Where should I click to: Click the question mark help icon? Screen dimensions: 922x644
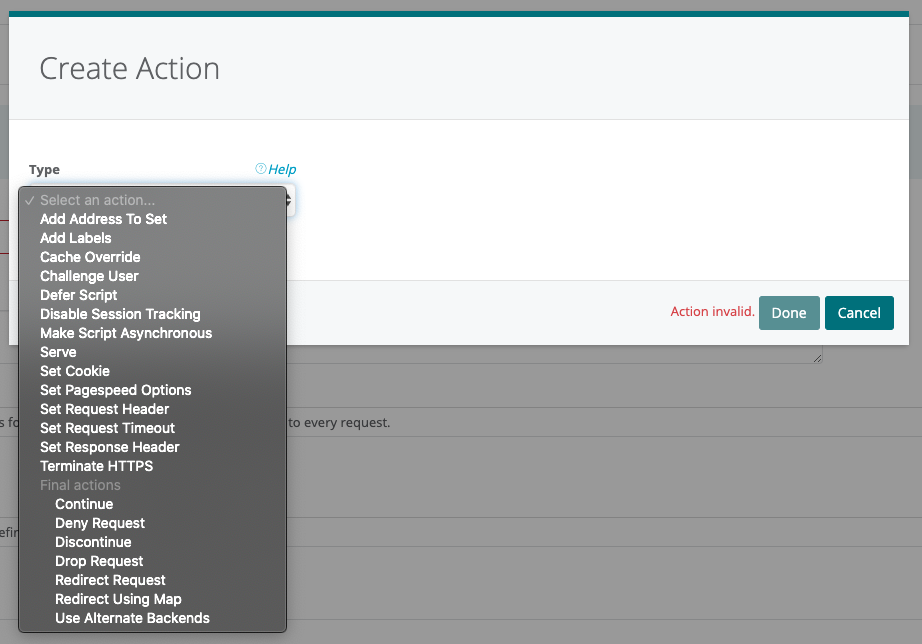click(x=261, y=169)
